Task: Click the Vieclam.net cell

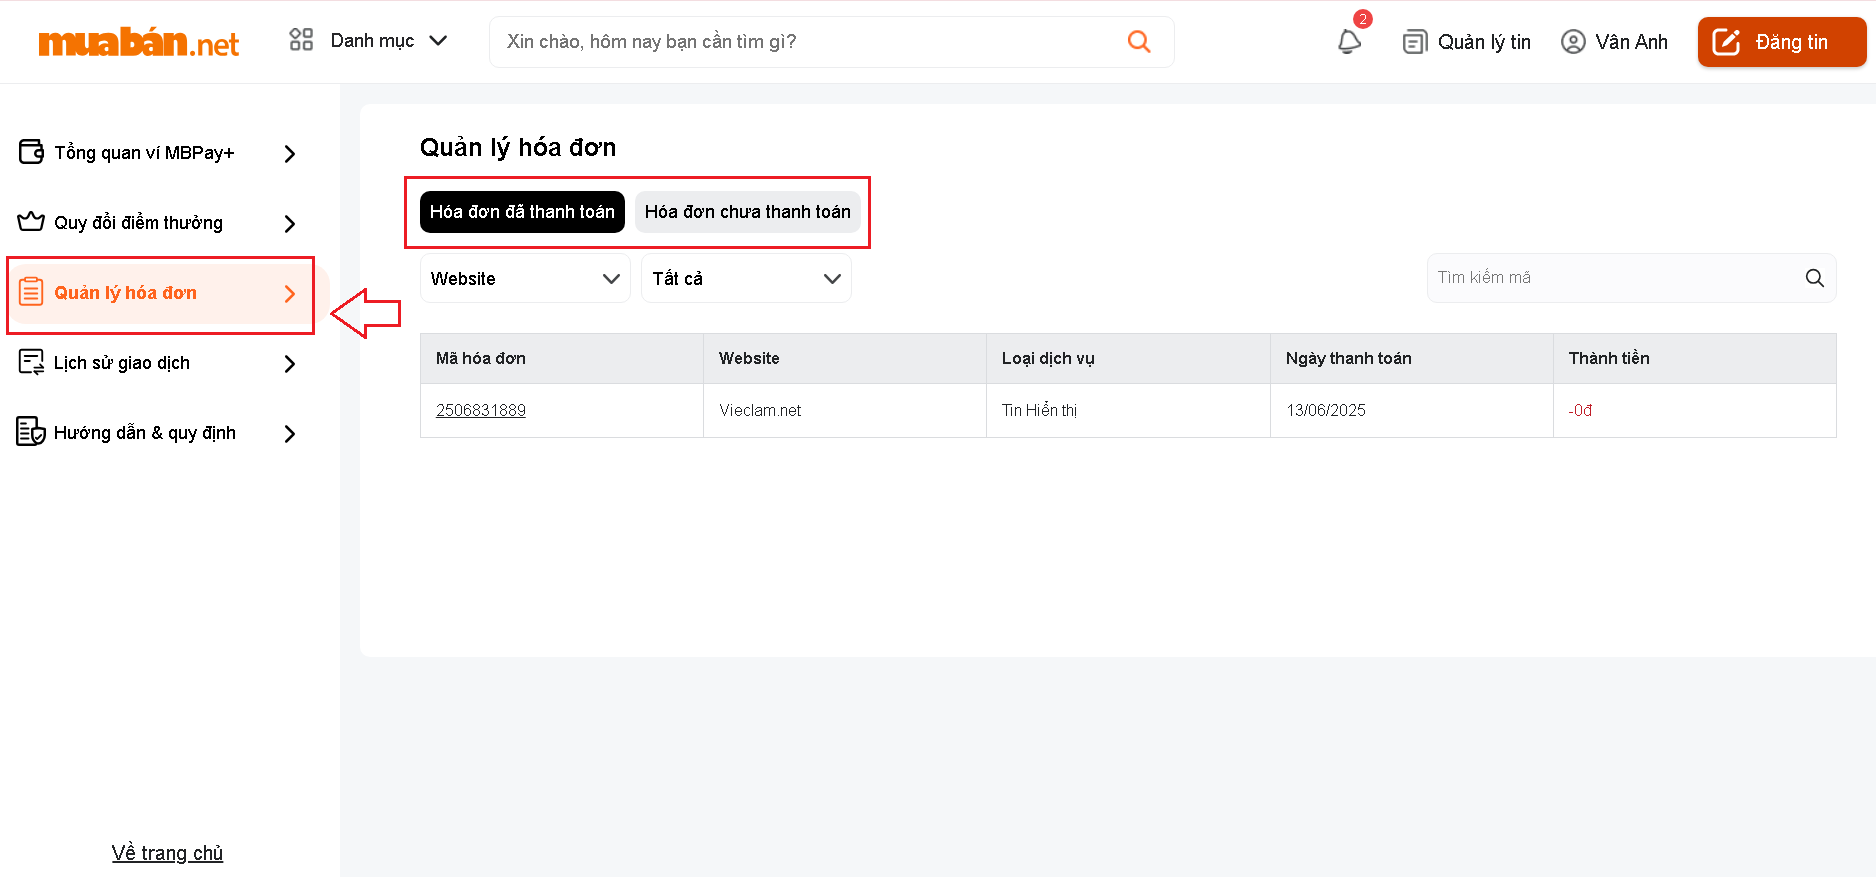Action: pos(845,410)
